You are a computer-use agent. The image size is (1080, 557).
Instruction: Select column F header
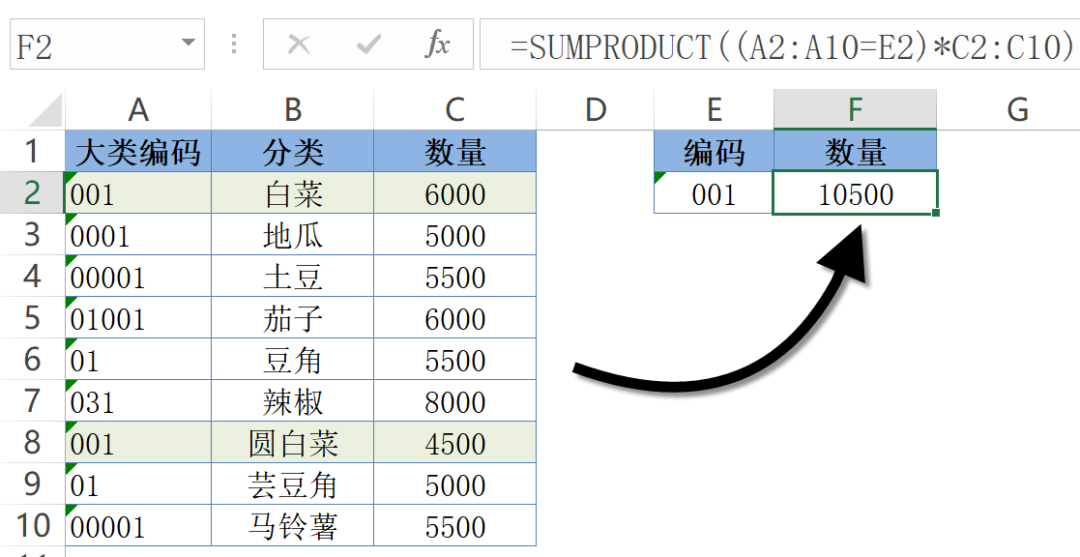point(855,109)
